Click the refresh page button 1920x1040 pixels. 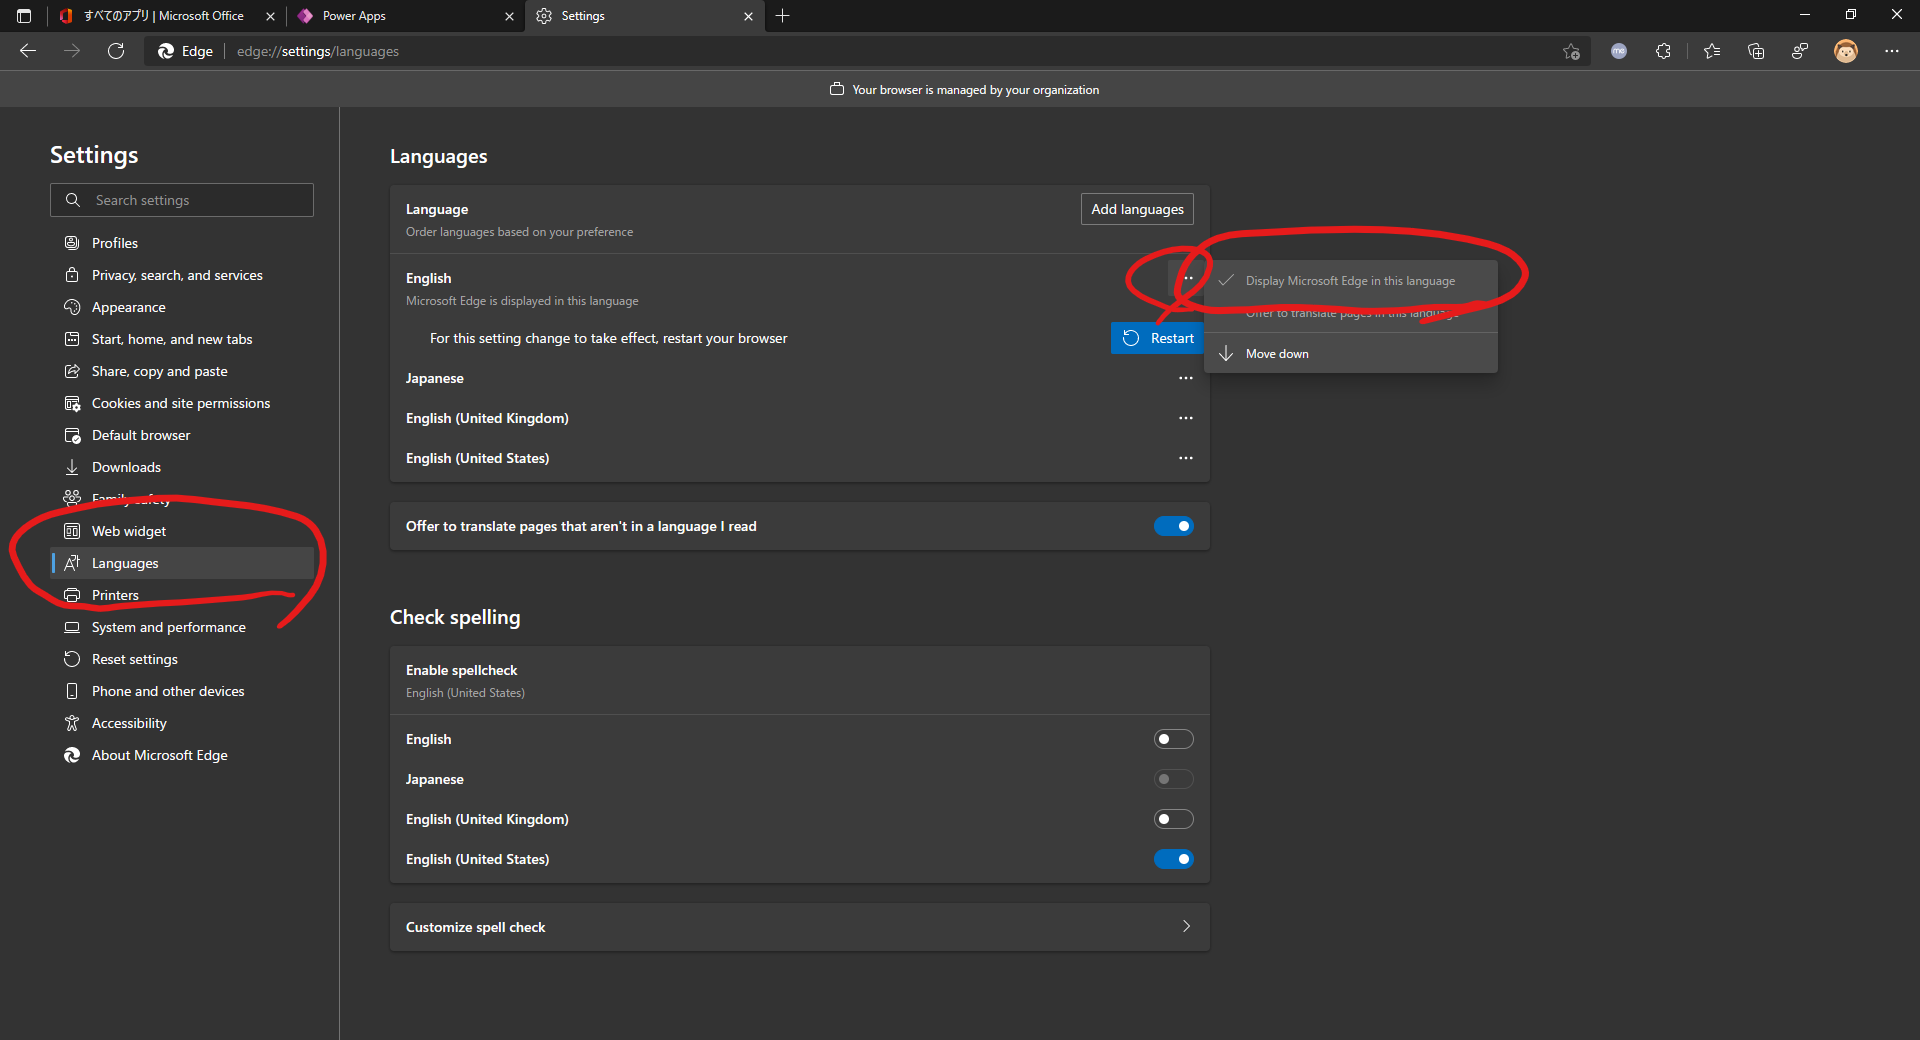click(x=116, y=51)
